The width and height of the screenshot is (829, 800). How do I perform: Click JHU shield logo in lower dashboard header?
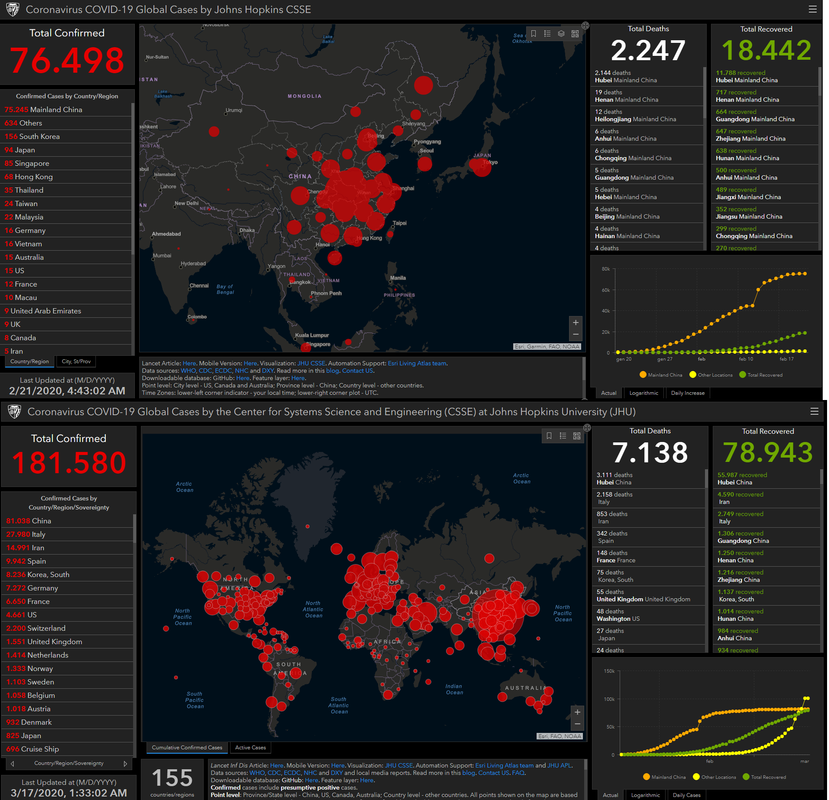tap(14, 411)
